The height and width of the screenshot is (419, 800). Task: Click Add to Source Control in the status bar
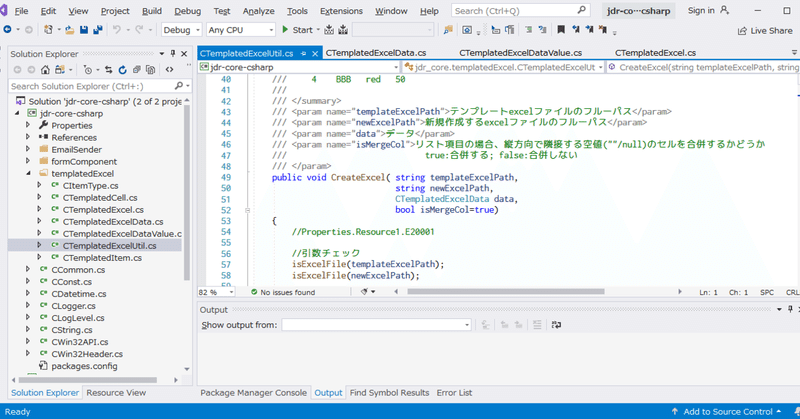(727, 411)
